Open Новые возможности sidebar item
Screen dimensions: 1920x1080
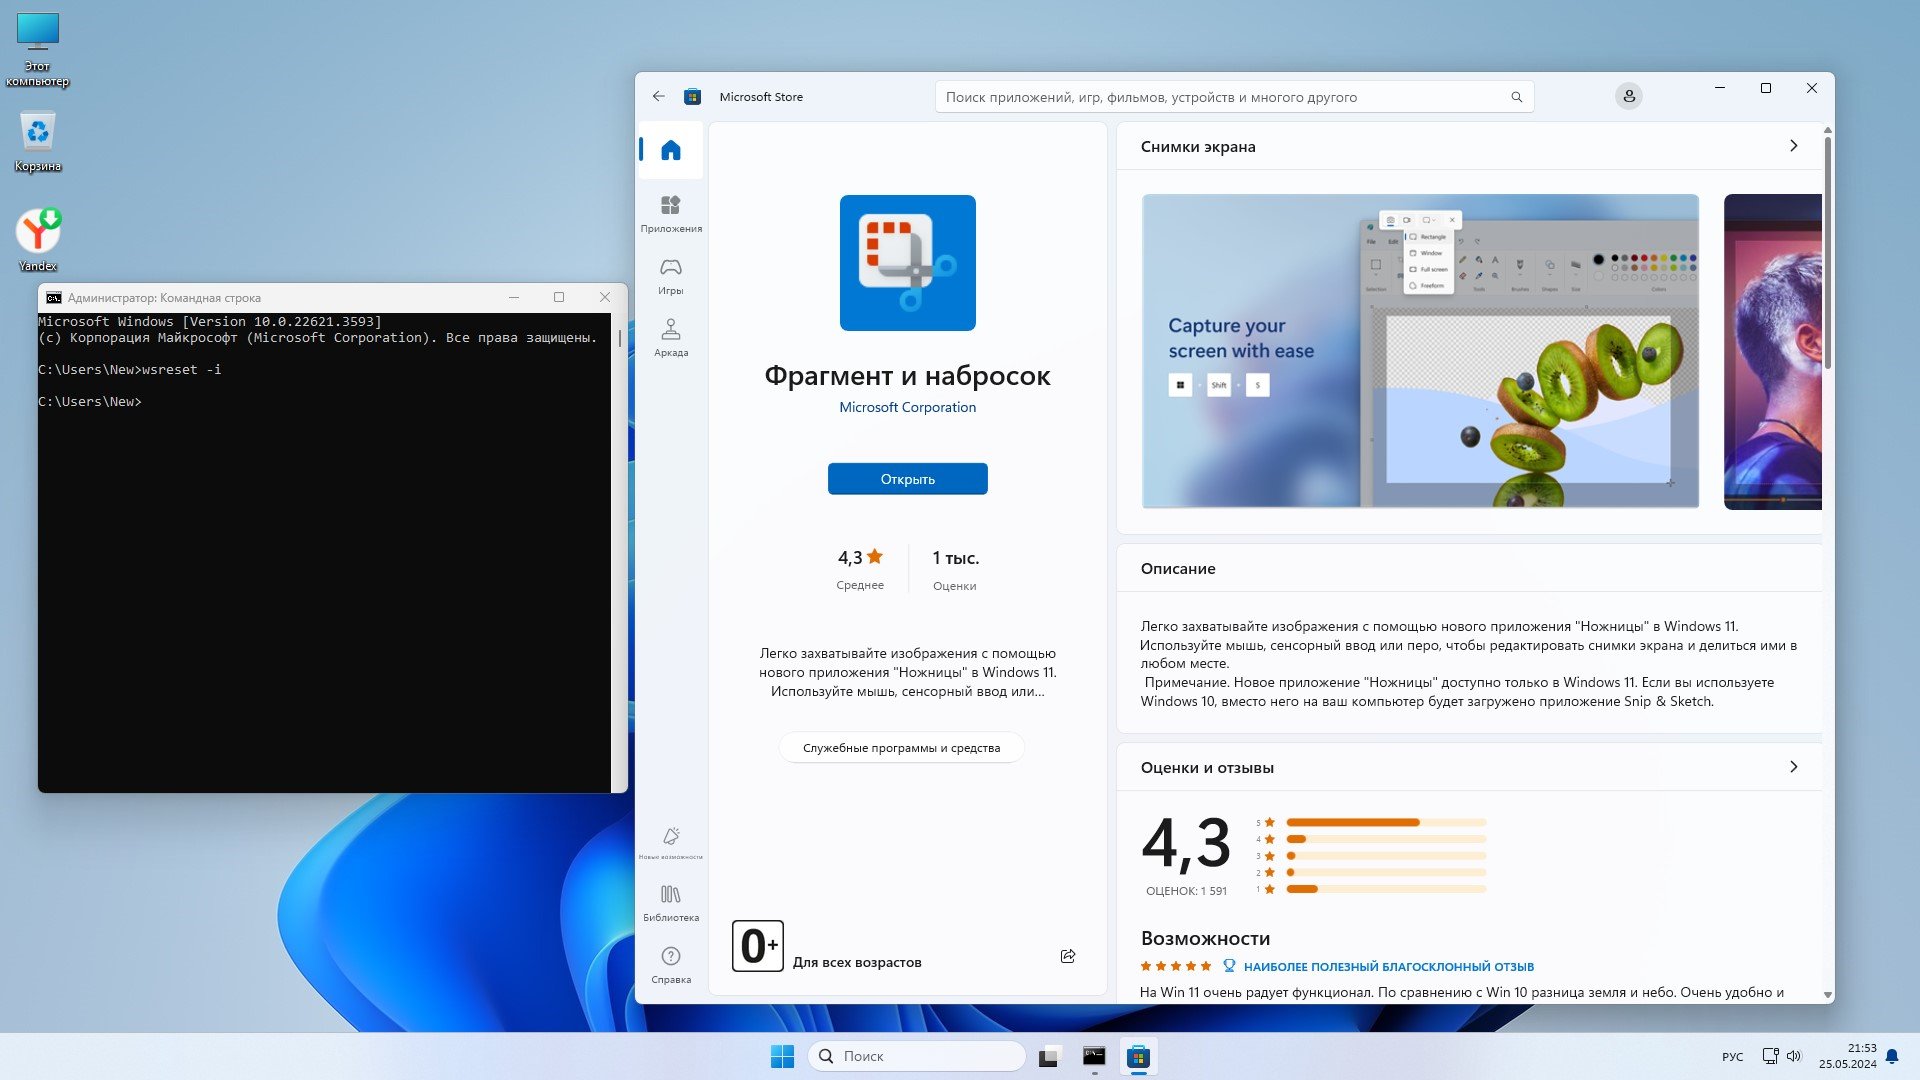coord(670,841)
